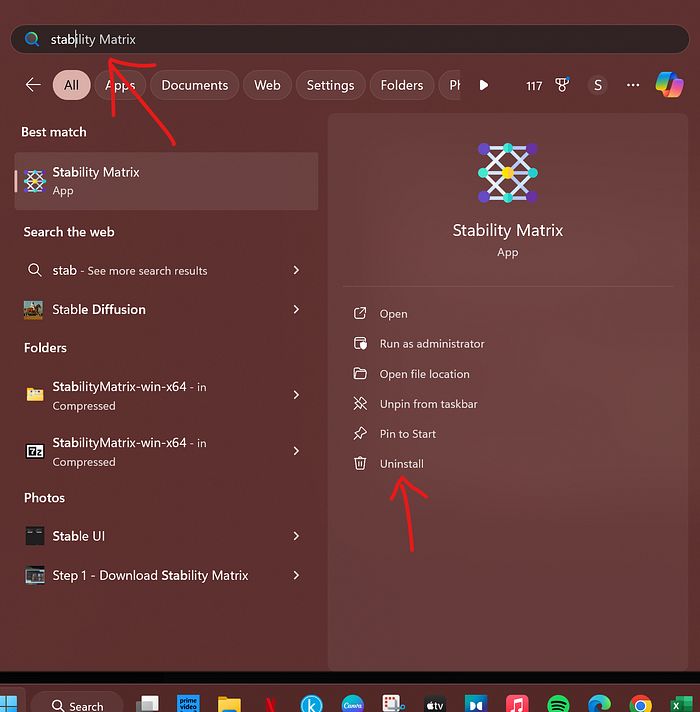Select Unpin from taskbar option

point(428,404)
